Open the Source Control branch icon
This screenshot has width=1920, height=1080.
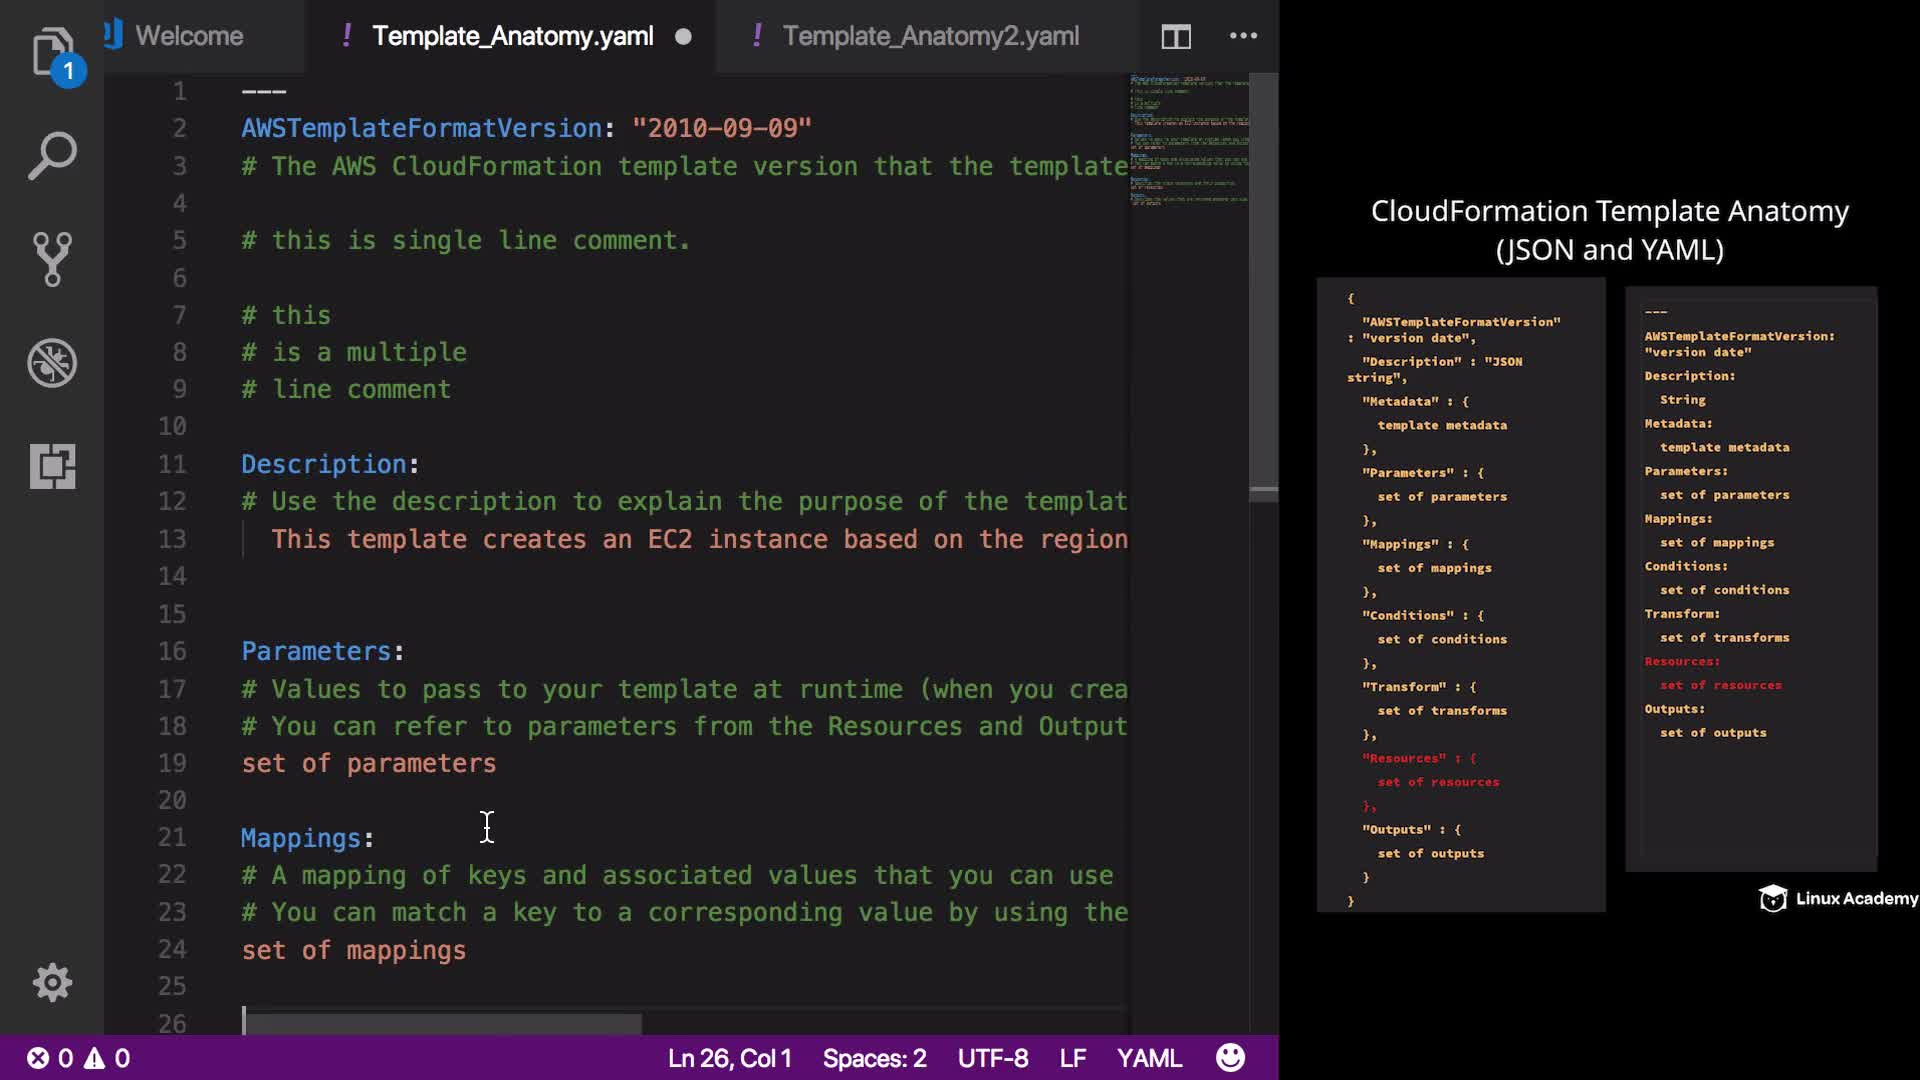coord(52,259)
